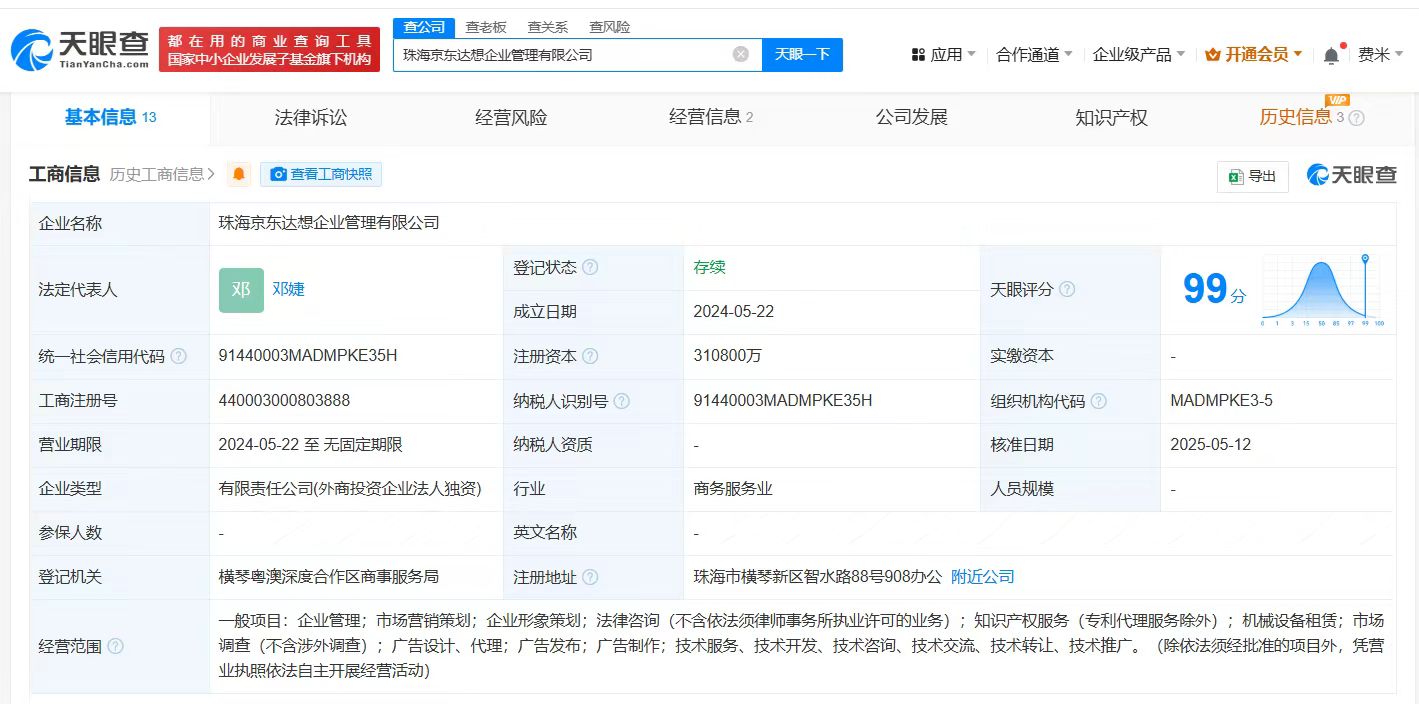The width and height of the screenshot is (1419, 704).
Task: Open the 开通会员 membership dropdown
Action: (1254, 55)
